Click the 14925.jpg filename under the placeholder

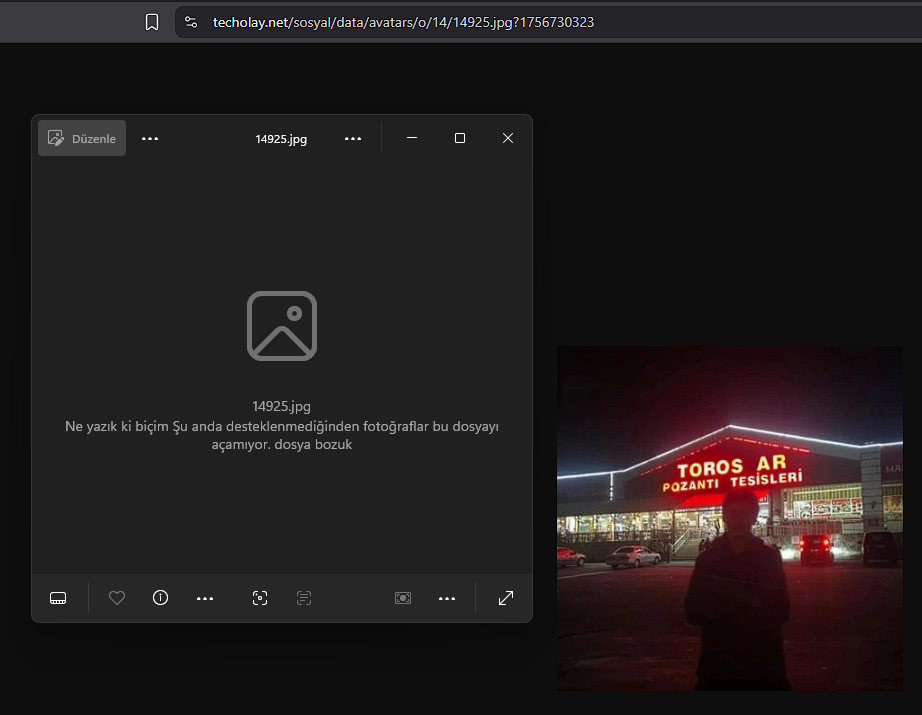pos(281,406)
